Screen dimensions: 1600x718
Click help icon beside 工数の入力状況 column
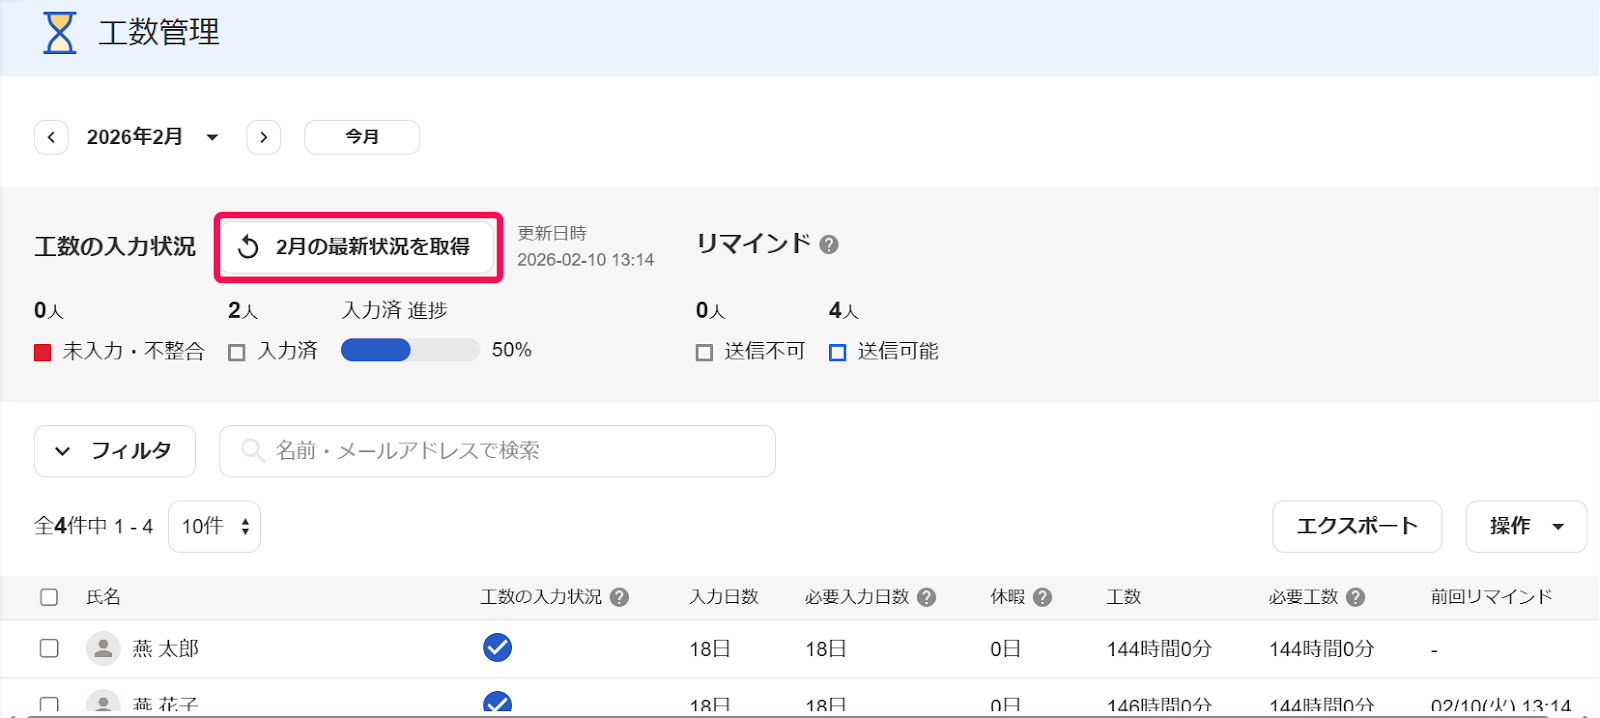[620, 597]
